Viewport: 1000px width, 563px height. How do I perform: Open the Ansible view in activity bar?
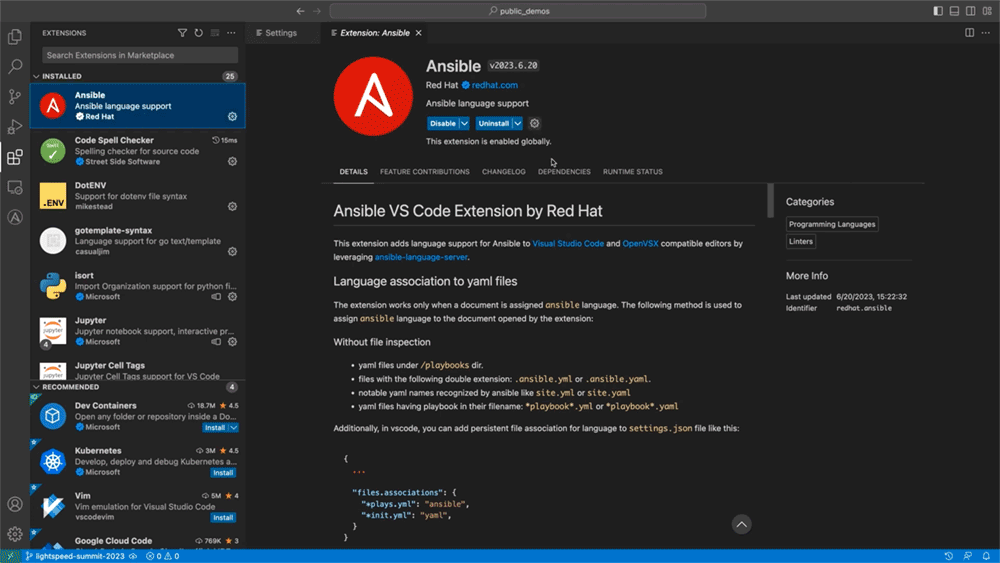(15, 217)
